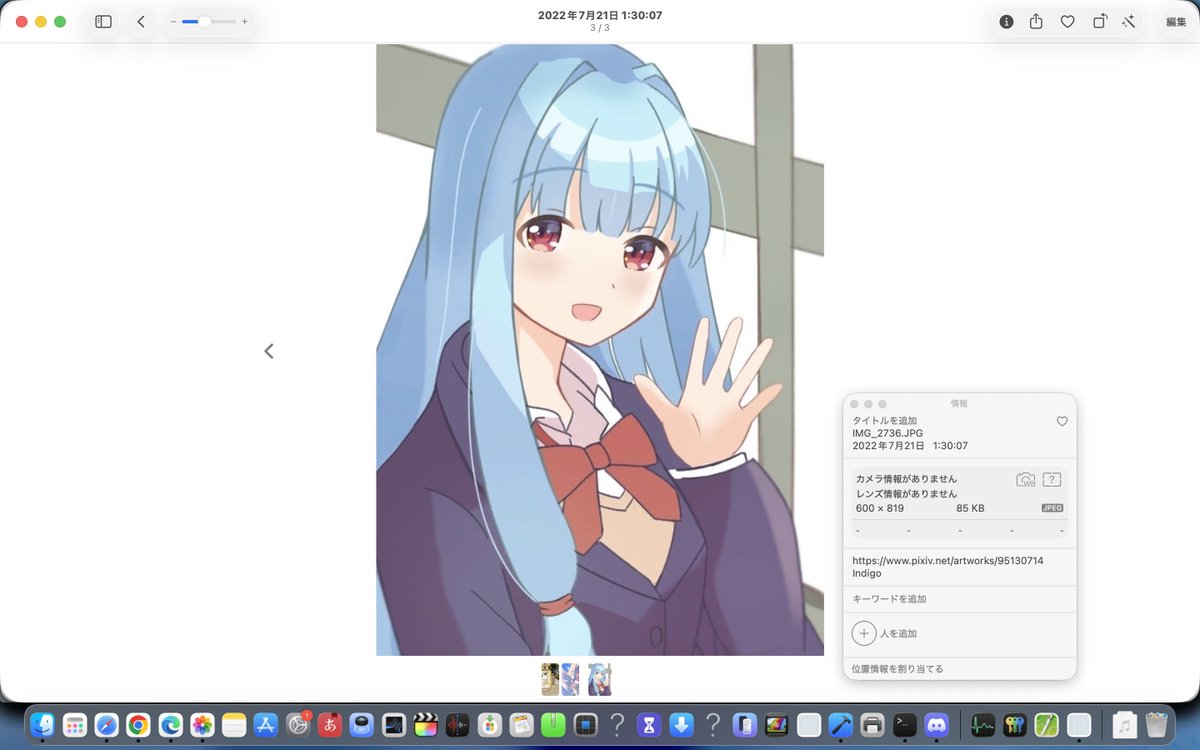1200x750 pixels.
Task: Click the plus circle to add person
Action: click(864, 633)
